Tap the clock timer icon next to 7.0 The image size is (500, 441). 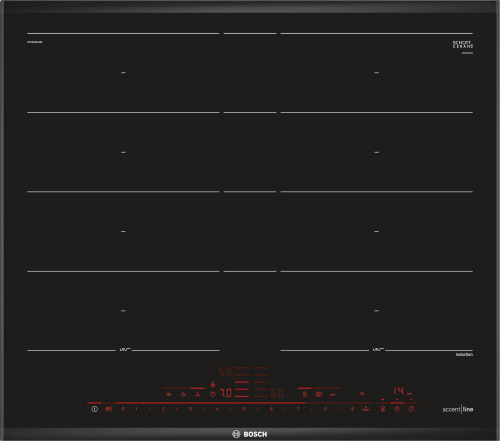(213, 395)
